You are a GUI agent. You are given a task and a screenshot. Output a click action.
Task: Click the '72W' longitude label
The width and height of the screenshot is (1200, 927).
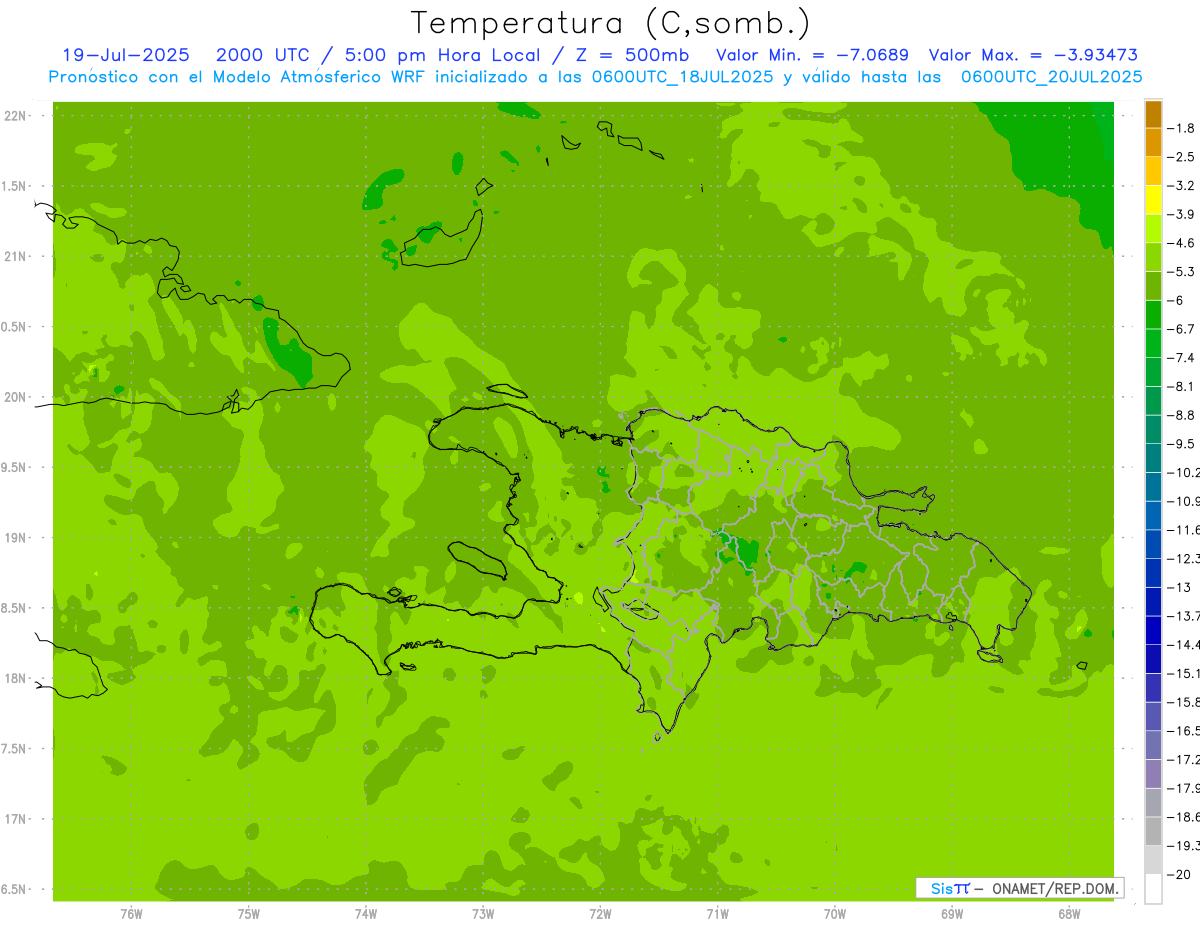[x=601, y=914]
